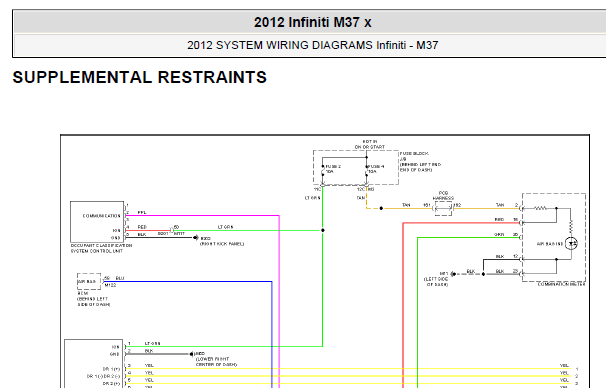Click the "(RIGHT KICK PANEL)" ground label
Image resolution: width=606 pixels, height=388 pixels.
[222, 244]
